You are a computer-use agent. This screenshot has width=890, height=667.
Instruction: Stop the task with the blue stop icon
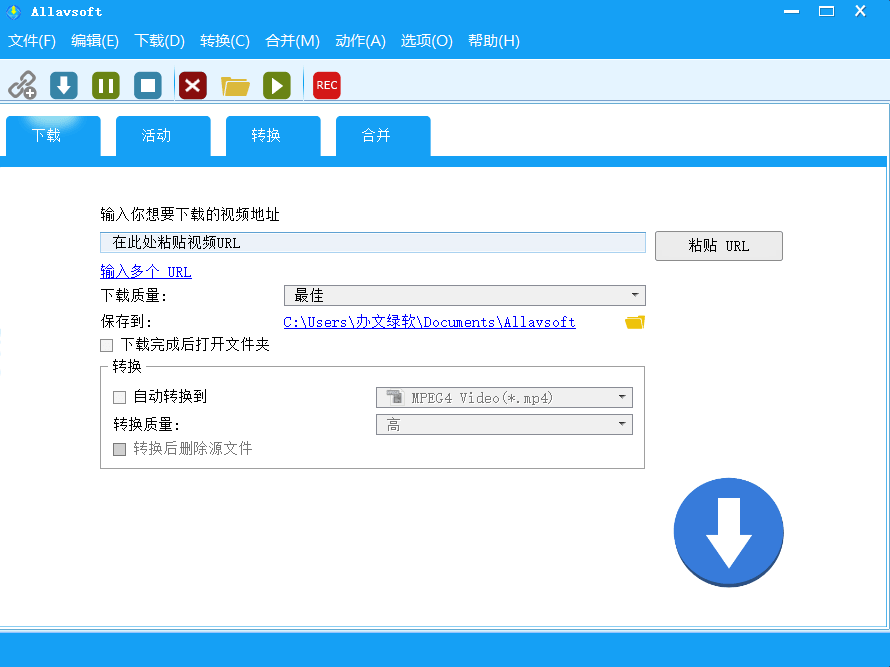(x=148, y=85)
